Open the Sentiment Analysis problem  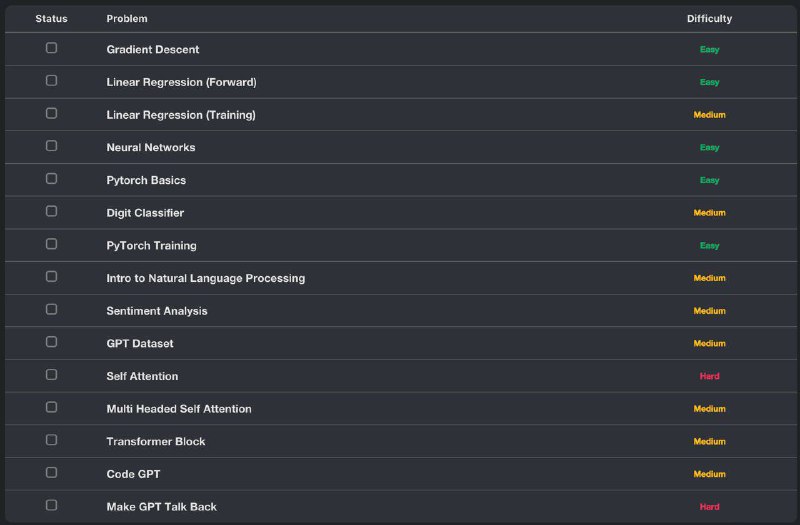click(157, 311)
